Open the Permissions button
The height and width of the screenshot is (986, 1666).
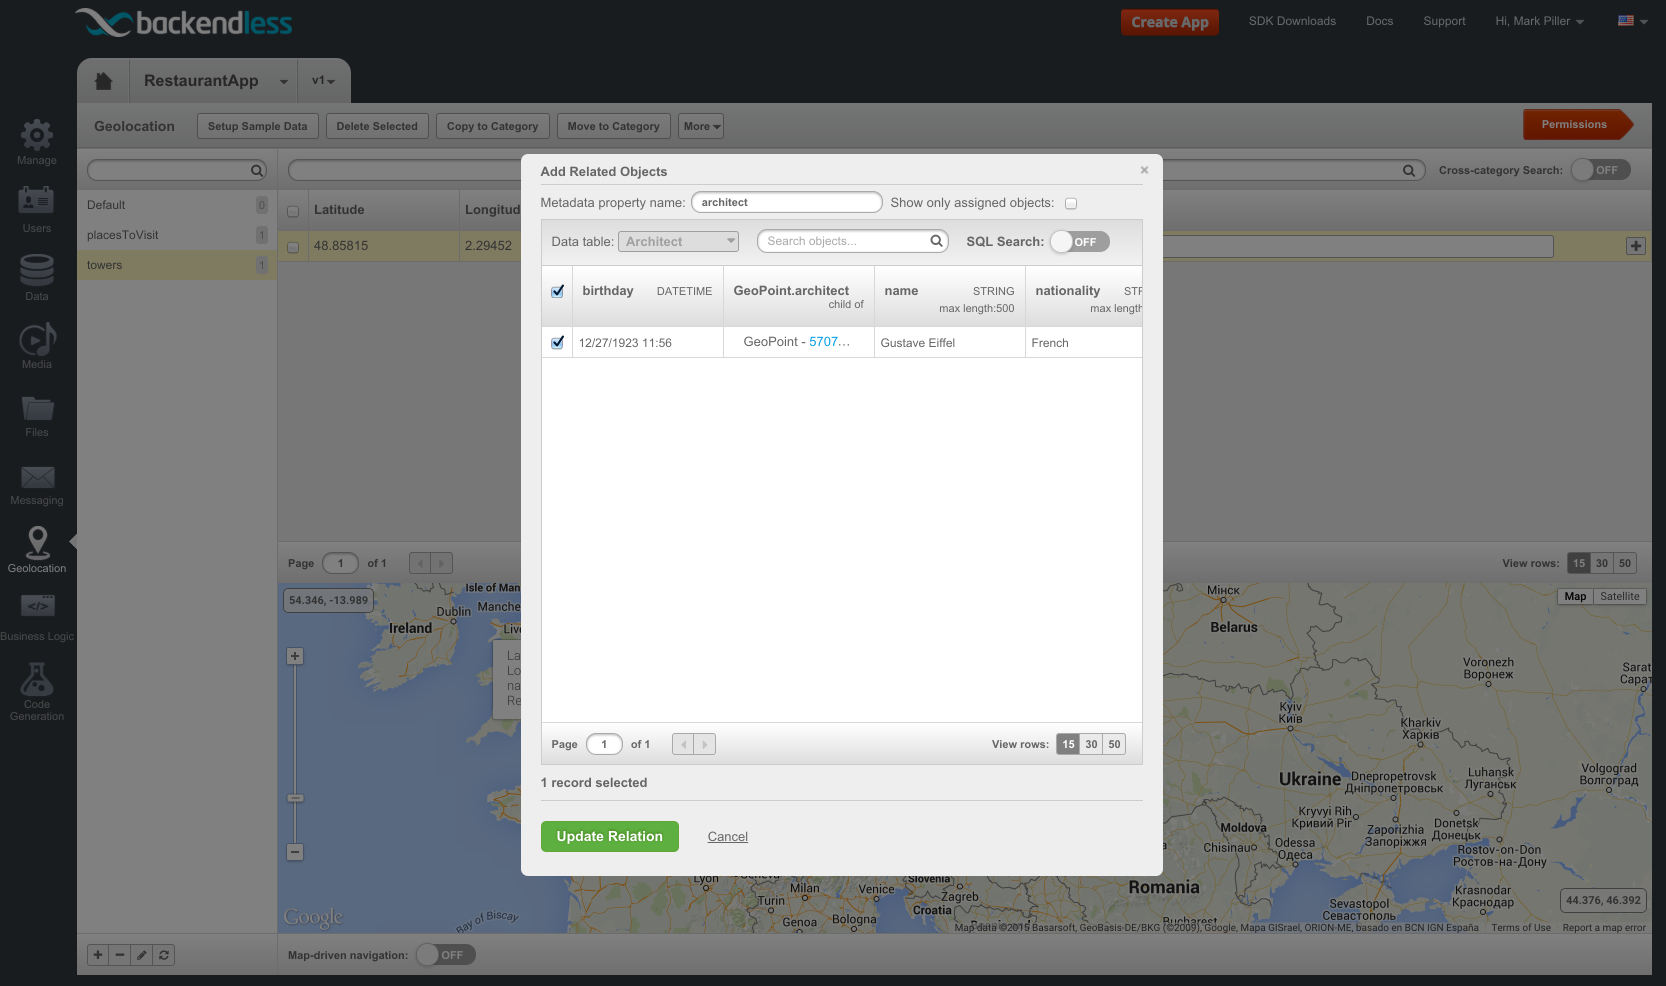[x=1577, y=125]
